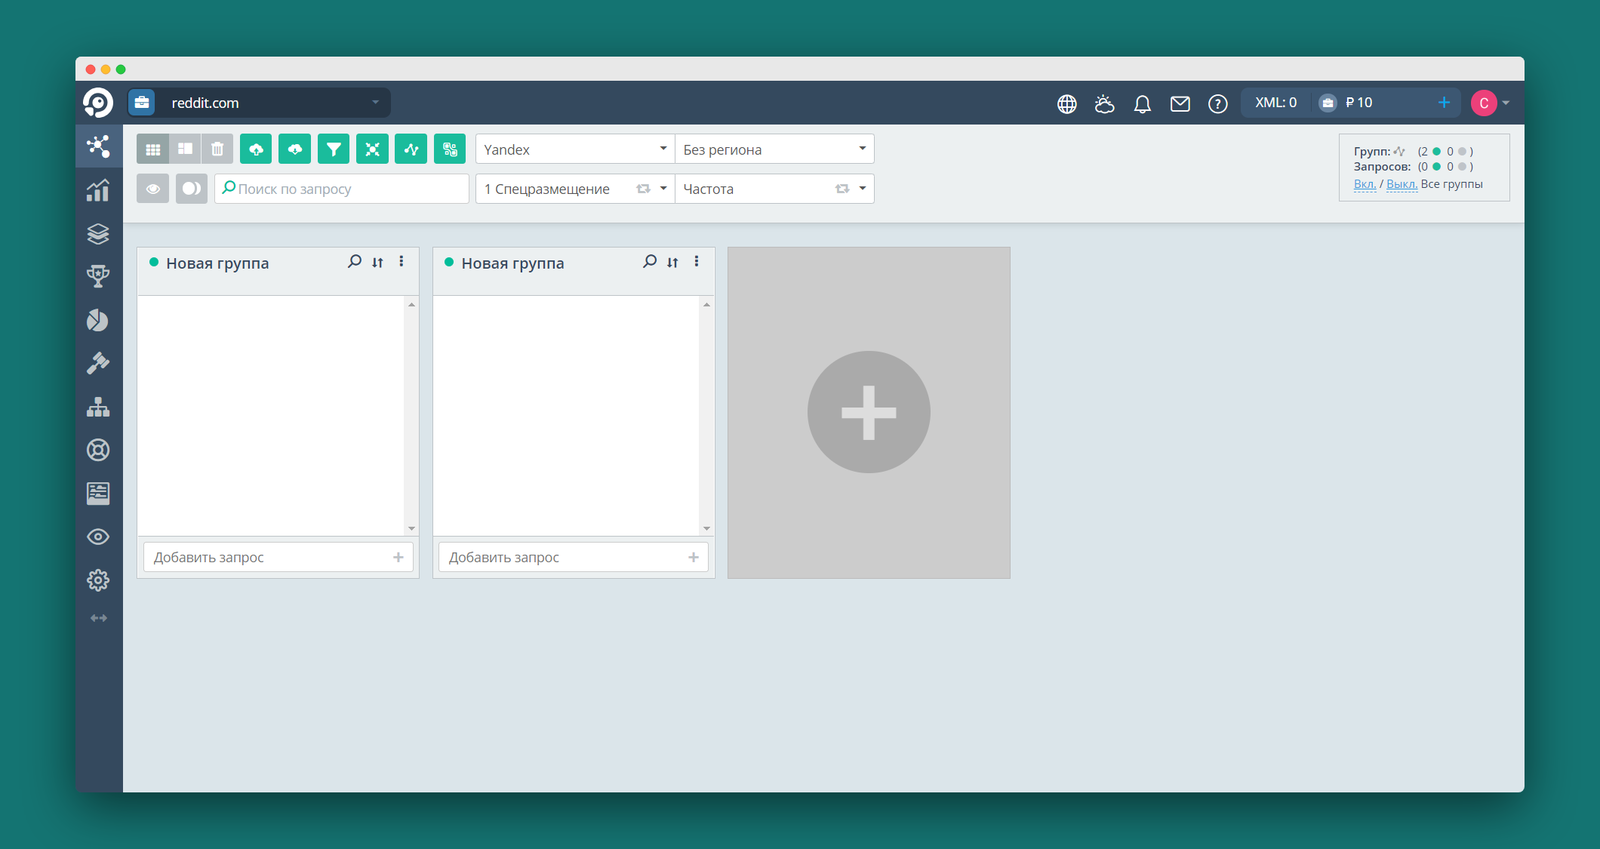1600x849 pixels.
Task: Open the Без региона region dropdown
Action: pos(775,149)
